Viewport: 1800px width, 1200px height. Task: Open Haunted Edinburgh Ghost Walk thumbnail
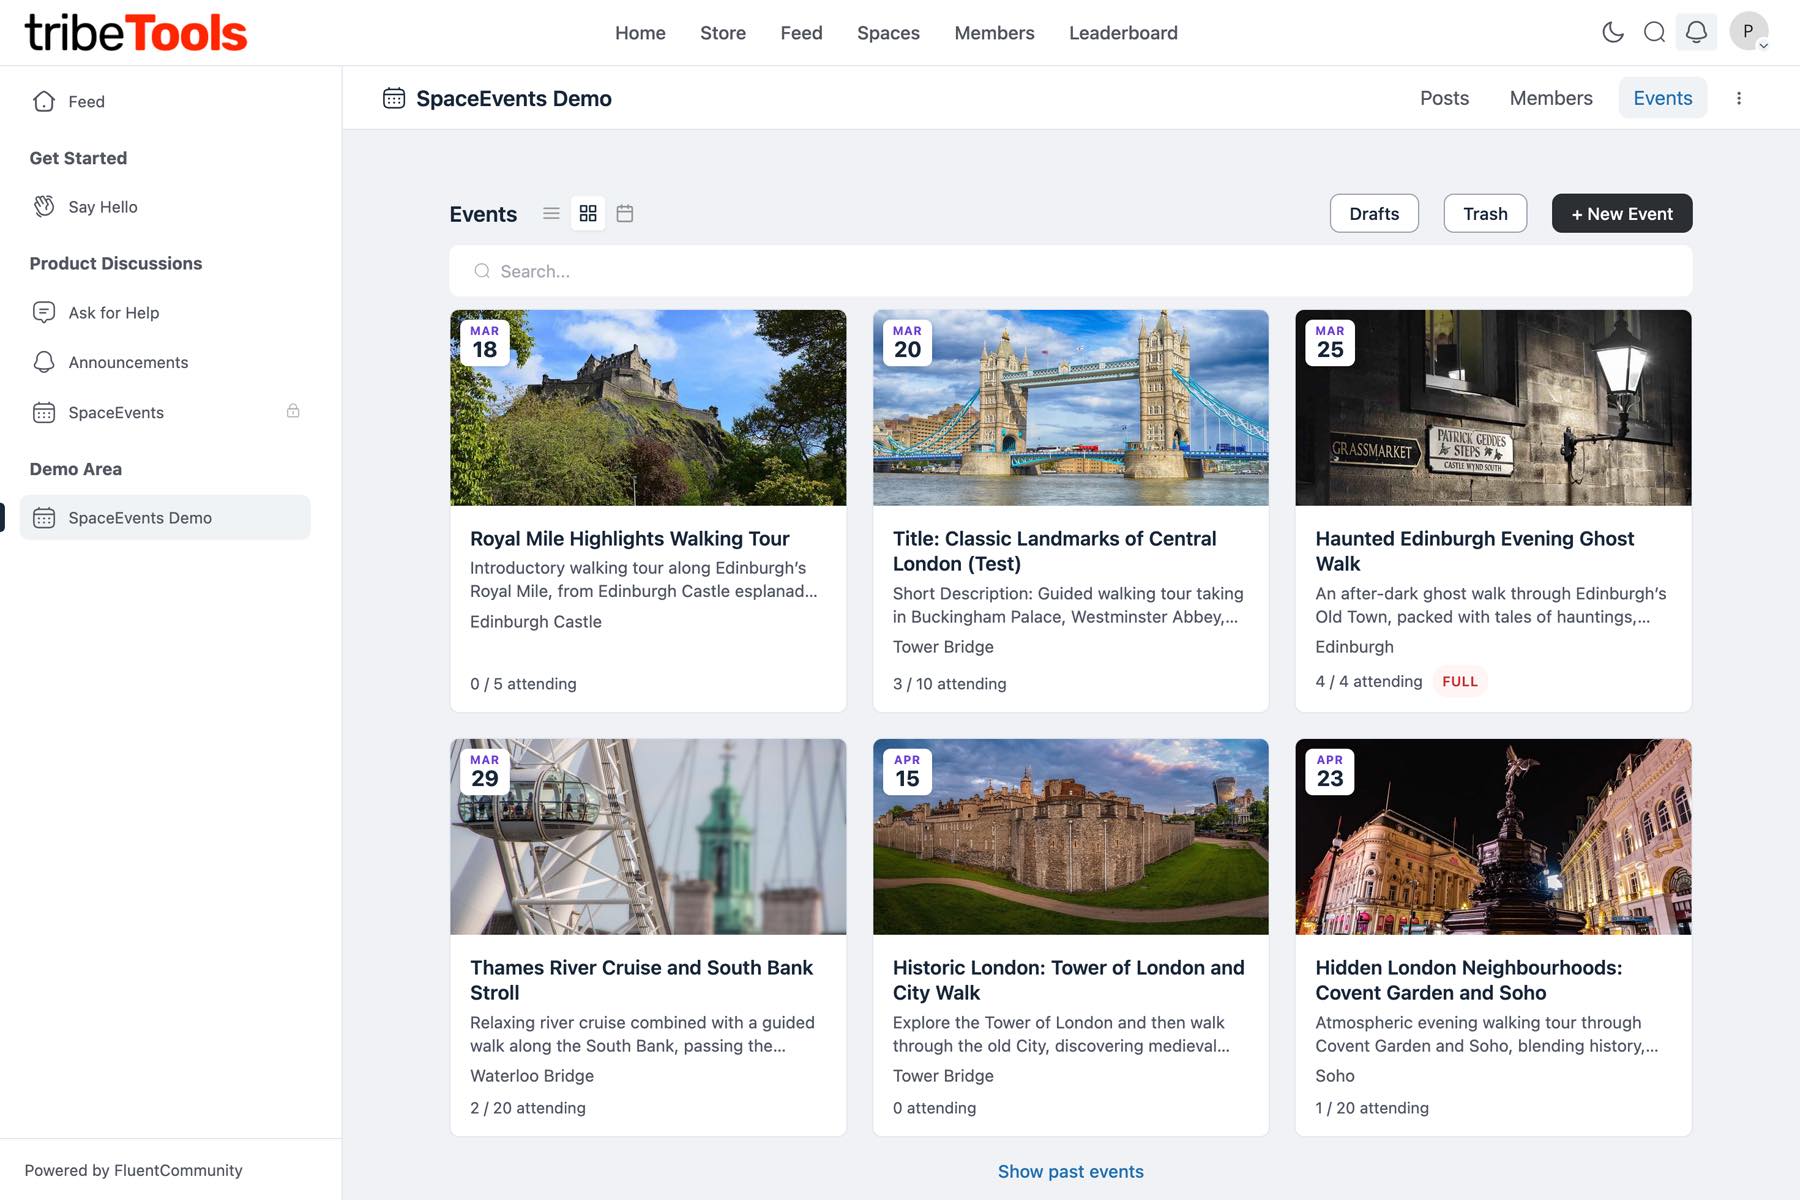tap(1492, 408)
